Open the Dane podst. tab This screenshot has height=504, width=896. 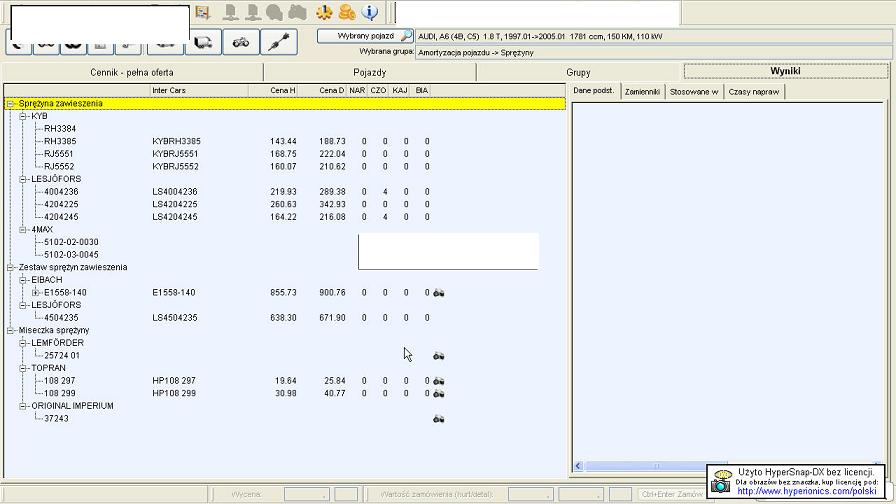[x=594, y=91]
